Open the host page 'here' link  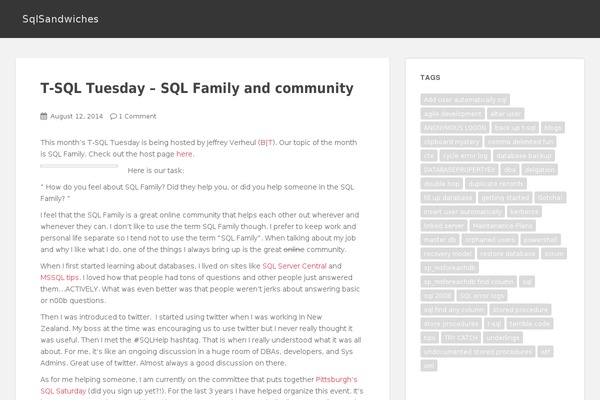pos(184,154)
